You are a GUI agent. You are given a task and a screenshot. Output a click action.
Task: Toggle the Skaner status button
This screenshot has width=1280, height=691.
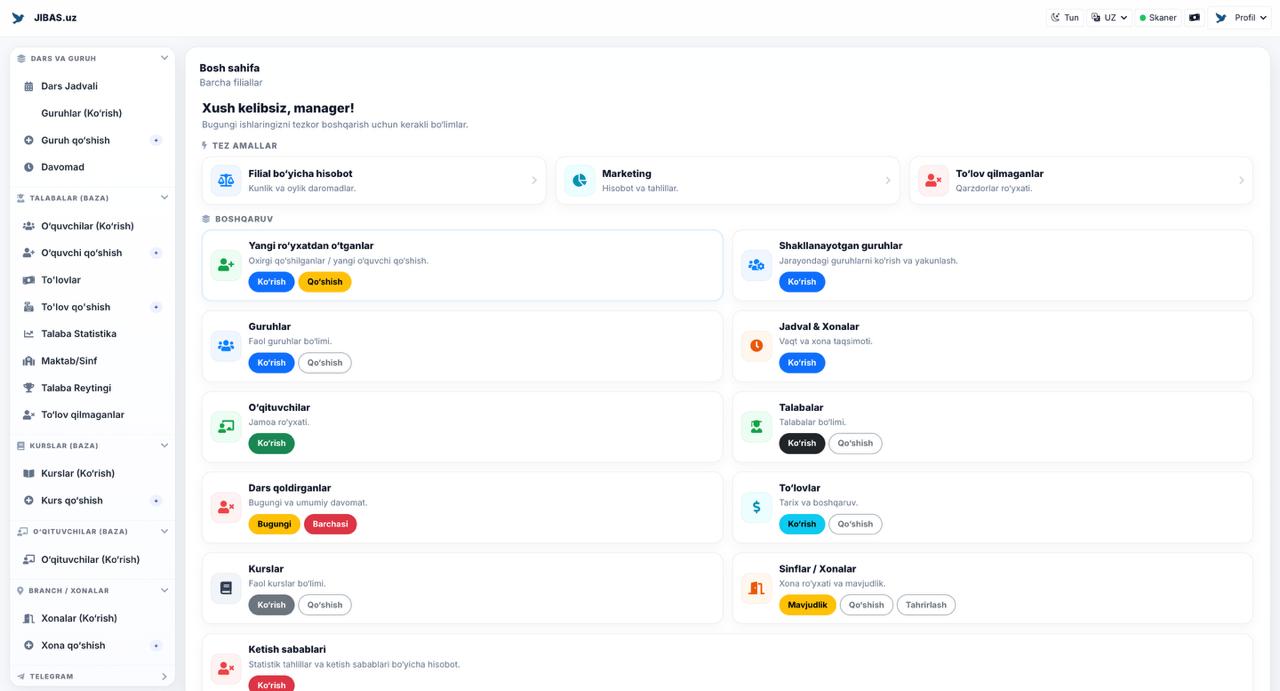tap(1158, 18)
